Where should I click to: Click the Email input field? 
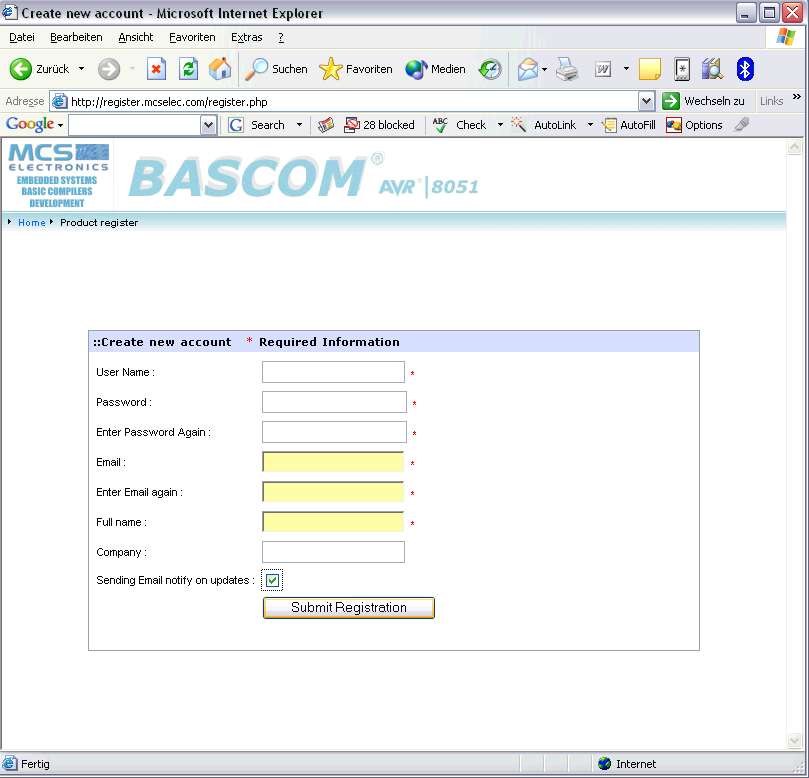pos(333,462)
